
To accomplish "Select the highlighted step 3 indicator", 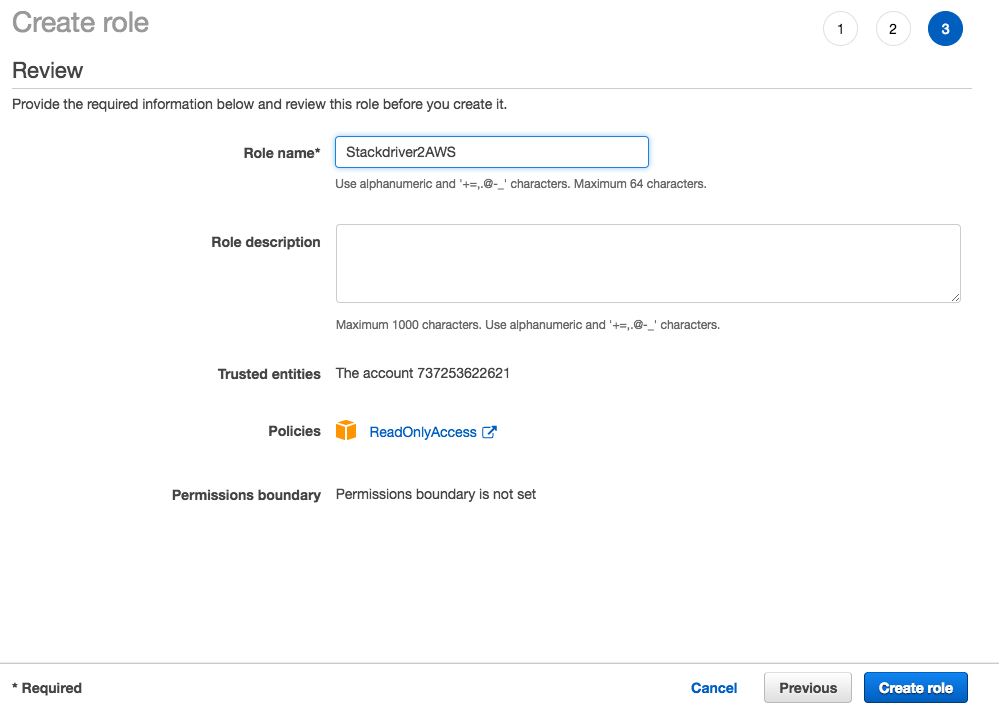I will (945, 29).
